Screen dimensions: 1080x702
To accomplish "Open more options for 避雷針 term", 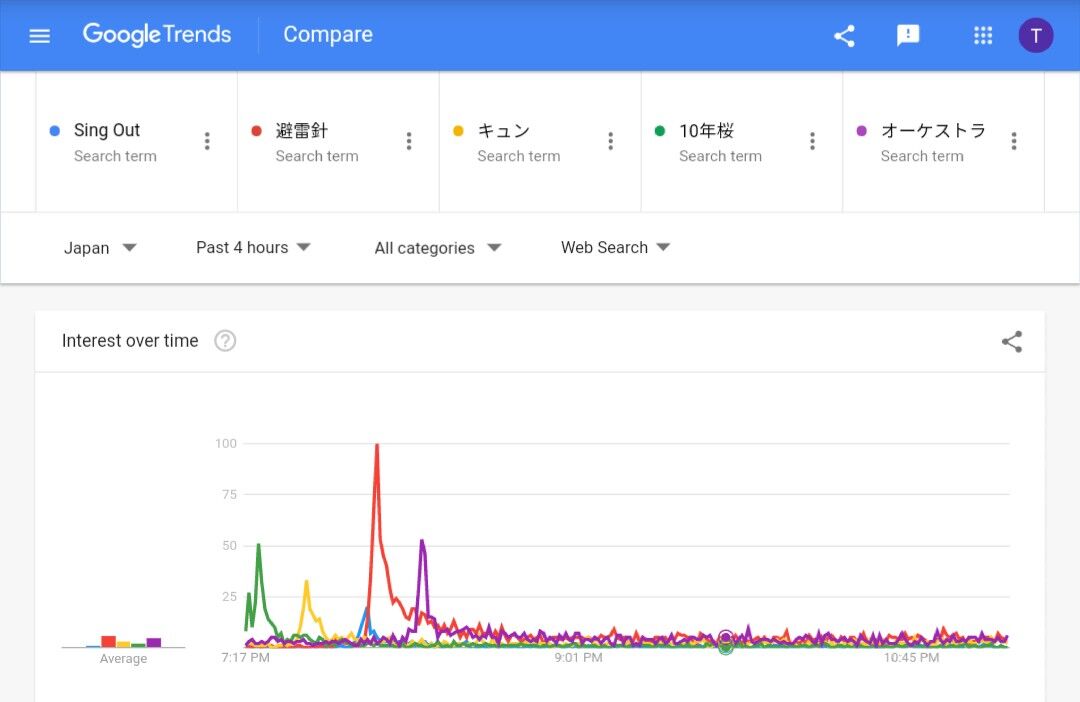I will [x=409, y=141].
